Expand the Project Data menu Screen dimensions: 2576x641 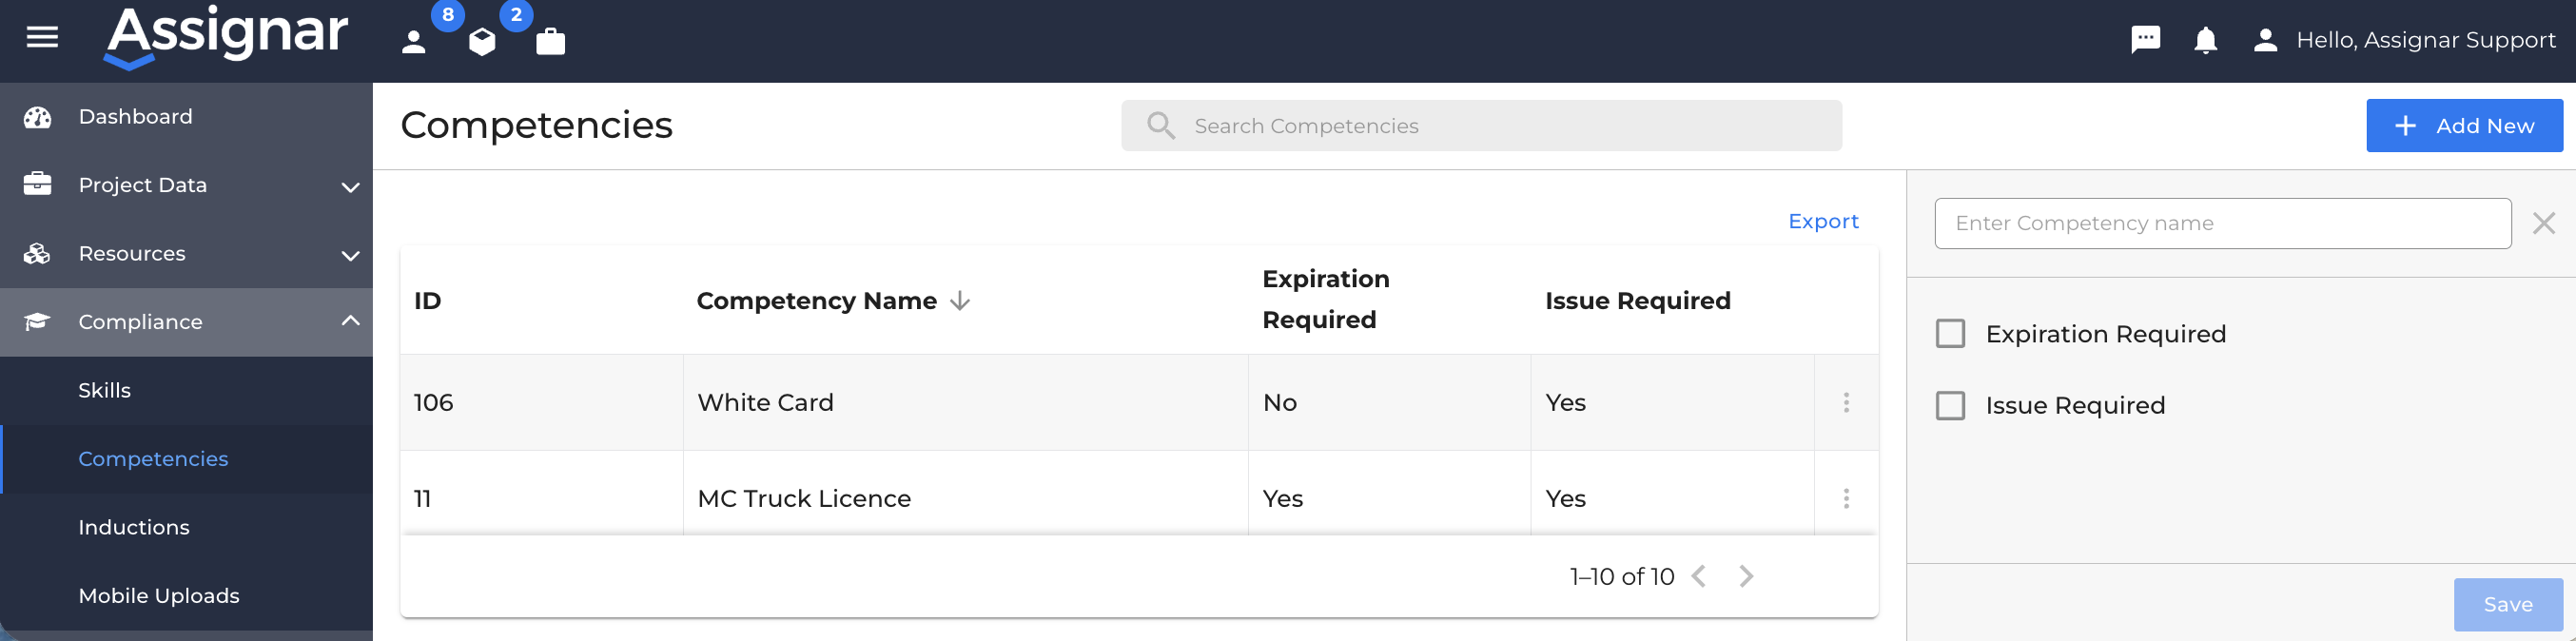(186, 185)
